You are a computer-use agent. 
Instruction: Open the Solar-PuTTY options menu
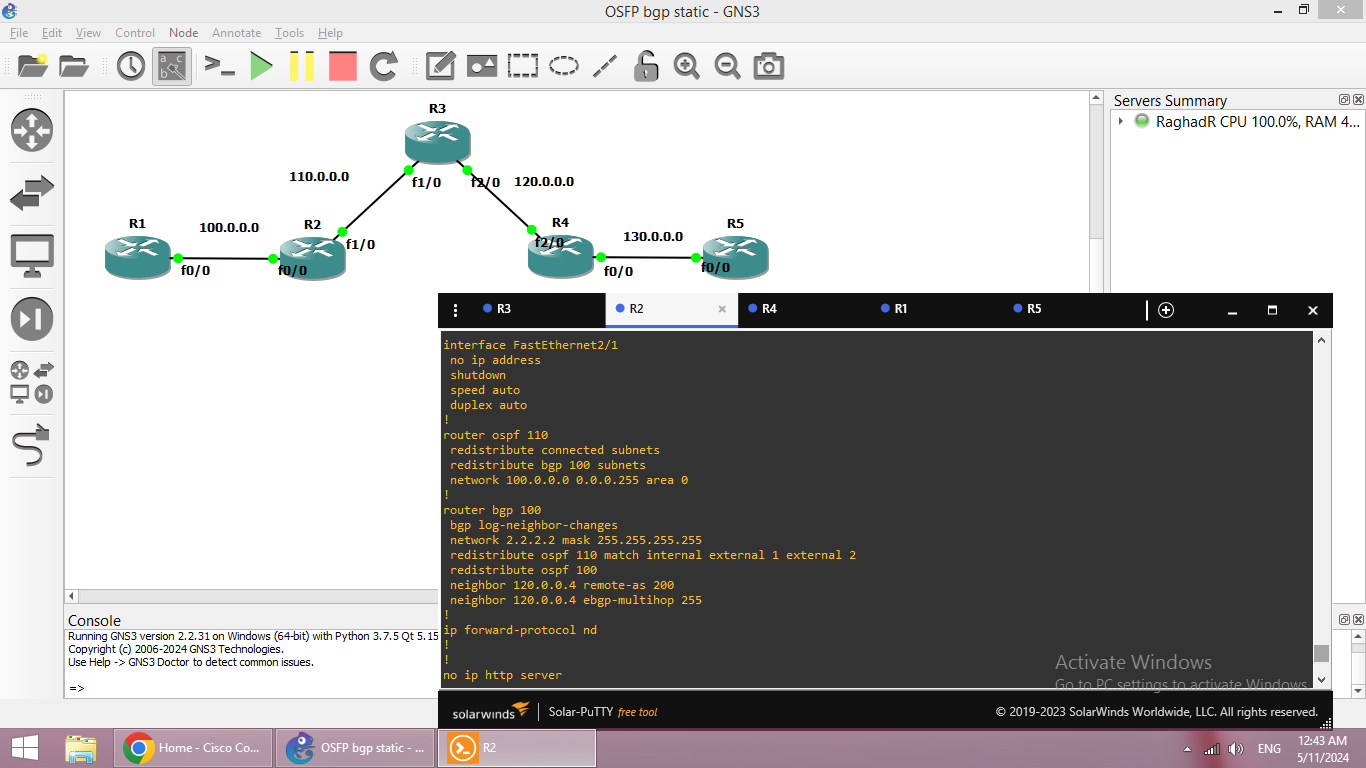tap(456, 310)
